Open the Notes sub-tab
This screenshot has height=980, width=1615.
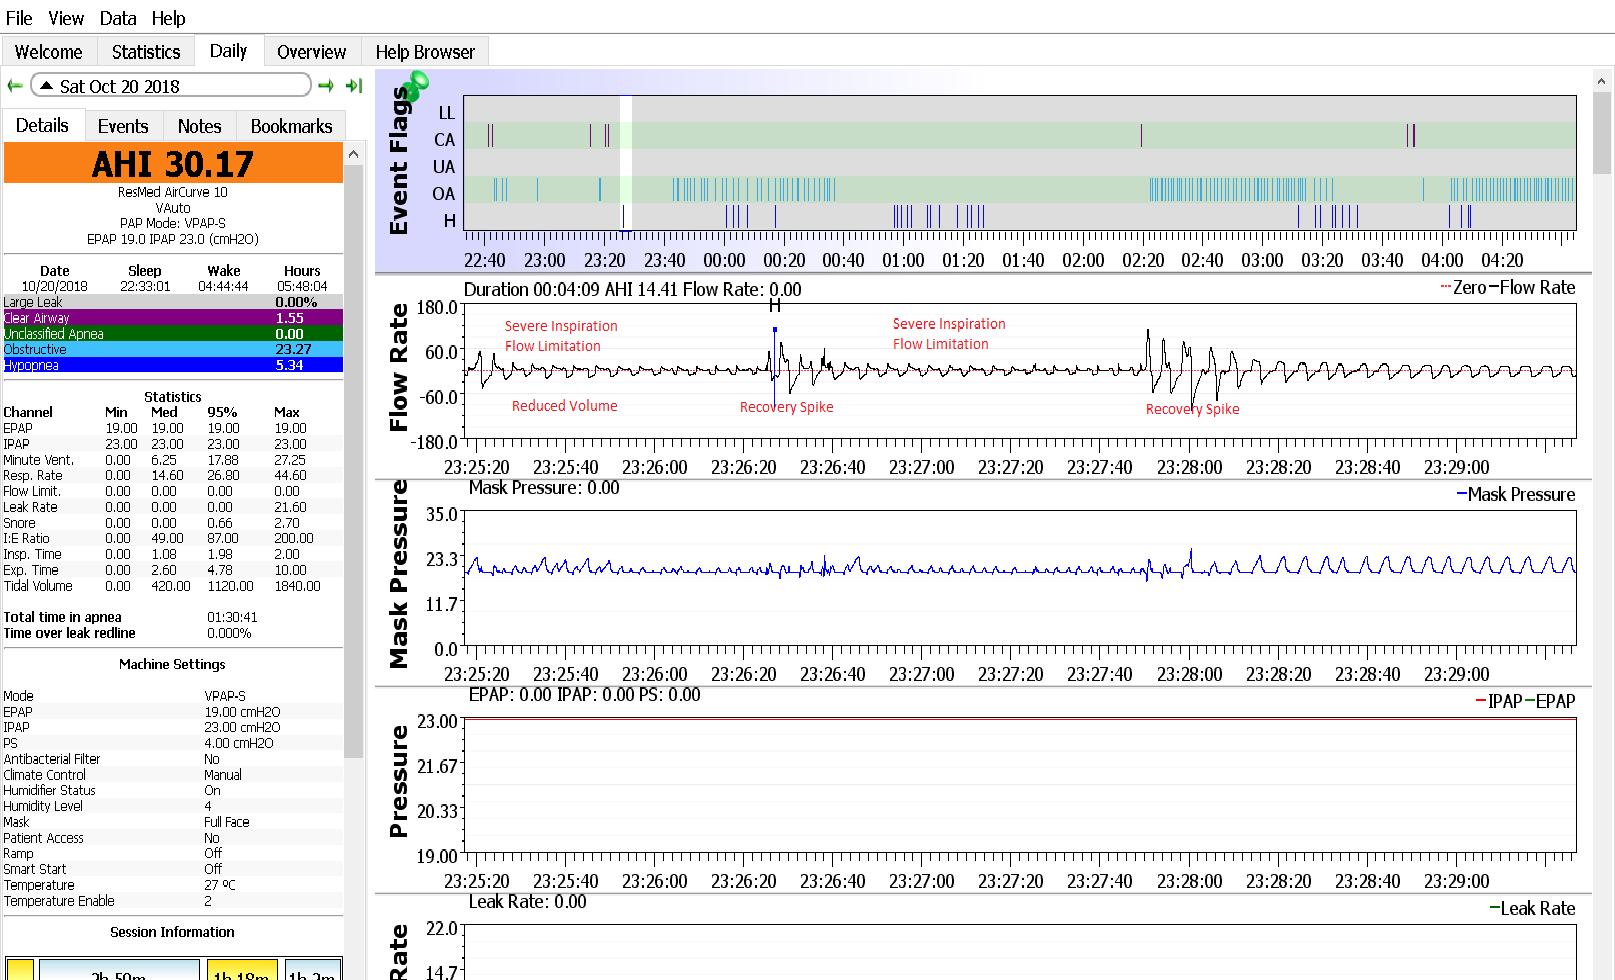(x=199, y=126)
